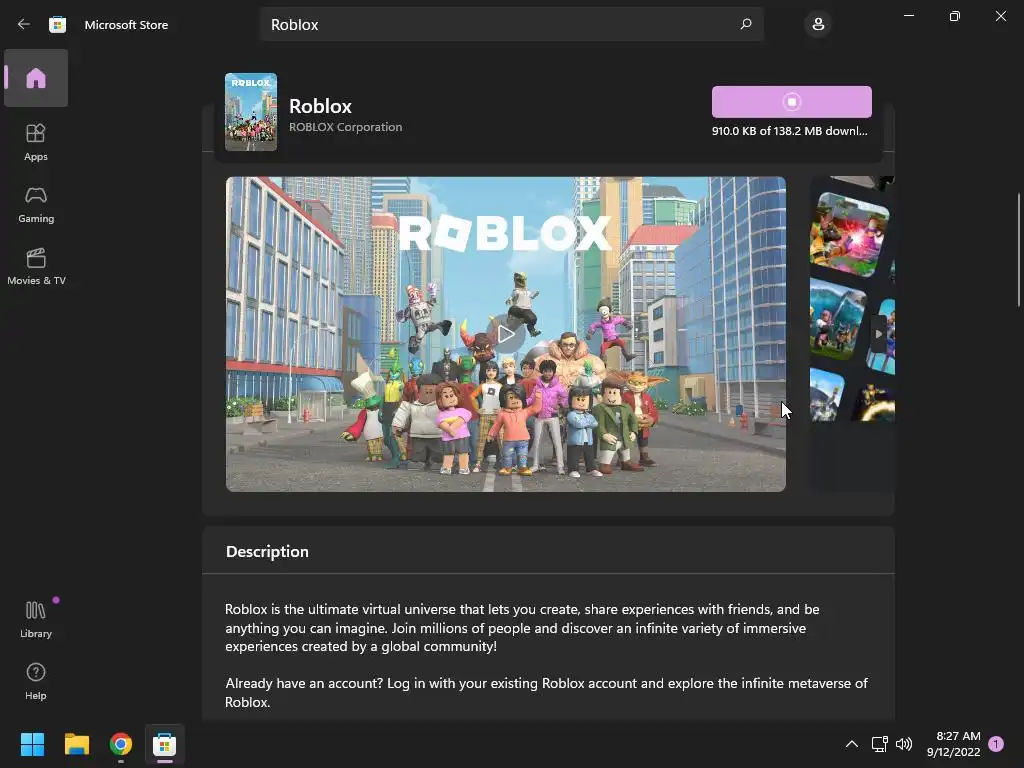This screenshot has width=1024, height=768.
Task: Open the blue-hued screenshot thumbnail
Action: [839, 319]
